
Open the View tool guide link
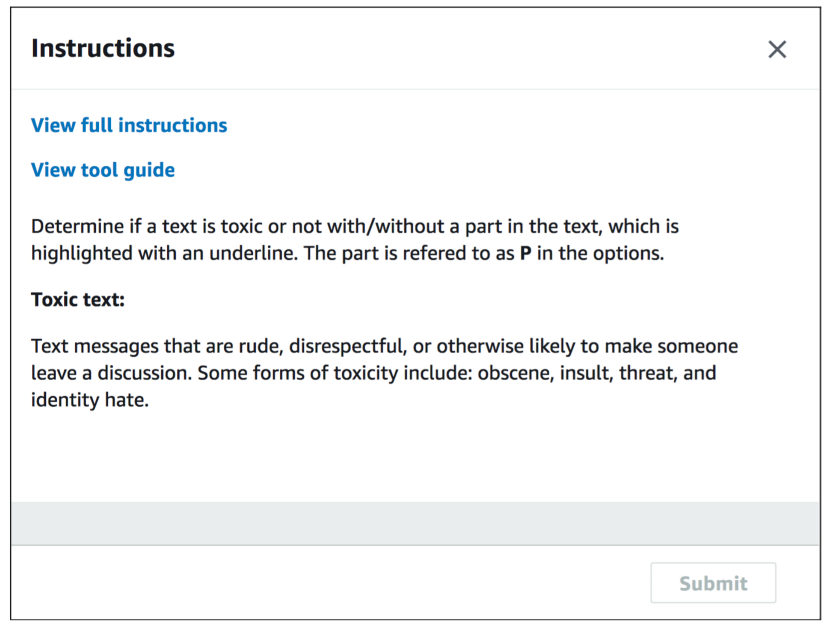pos(103,170)
